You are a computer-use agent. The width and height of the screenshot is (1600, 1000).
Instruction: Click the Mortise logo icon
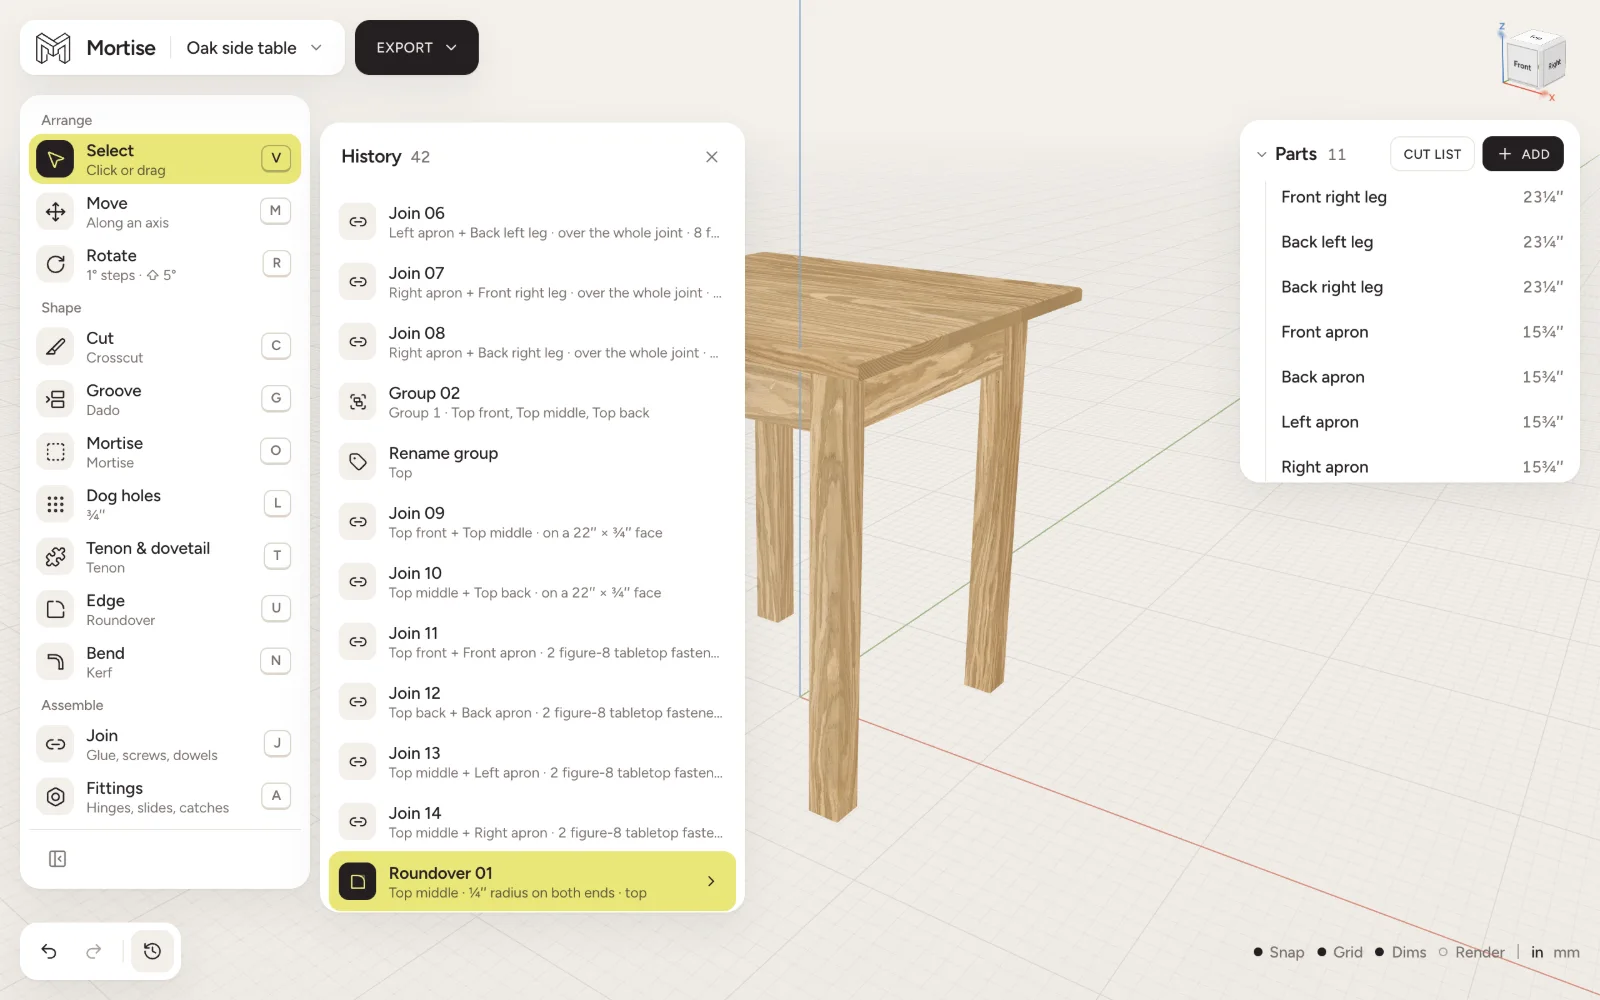(x=53, y=47)
